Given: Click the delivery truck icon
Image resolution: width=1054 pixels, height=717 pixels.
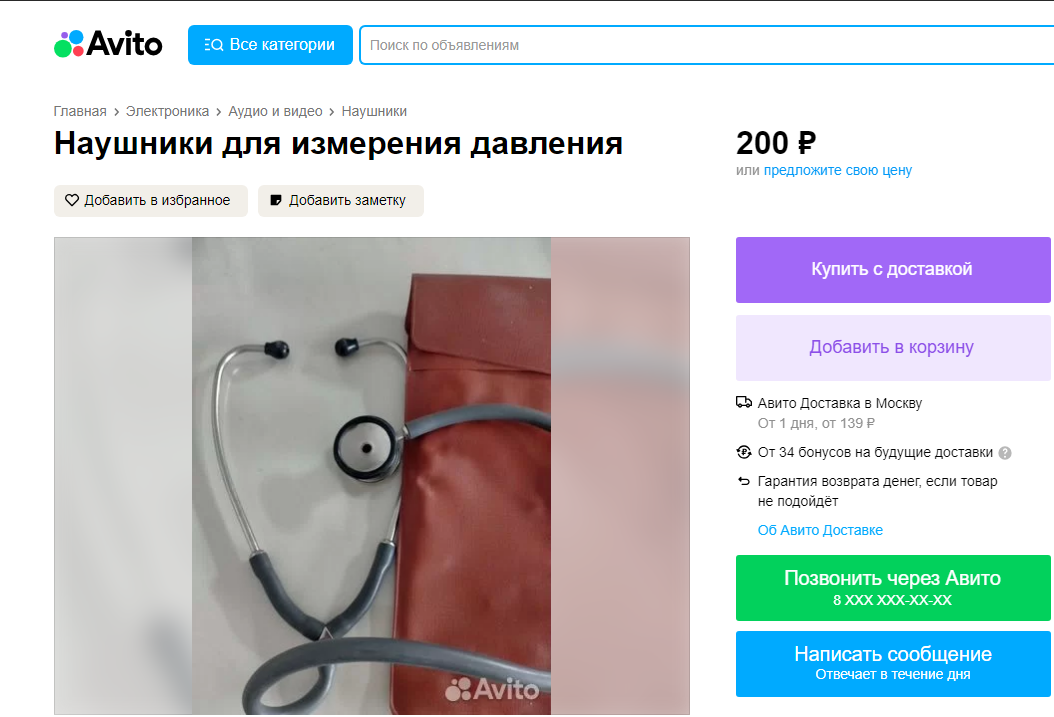Looking at the screenshot, I should [743, 403].
